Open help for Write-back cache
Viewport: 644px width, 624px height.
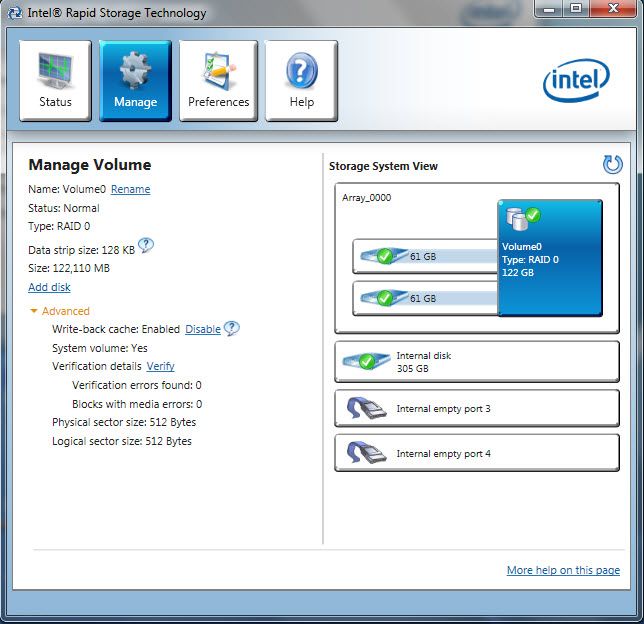(x=232, y=328)
